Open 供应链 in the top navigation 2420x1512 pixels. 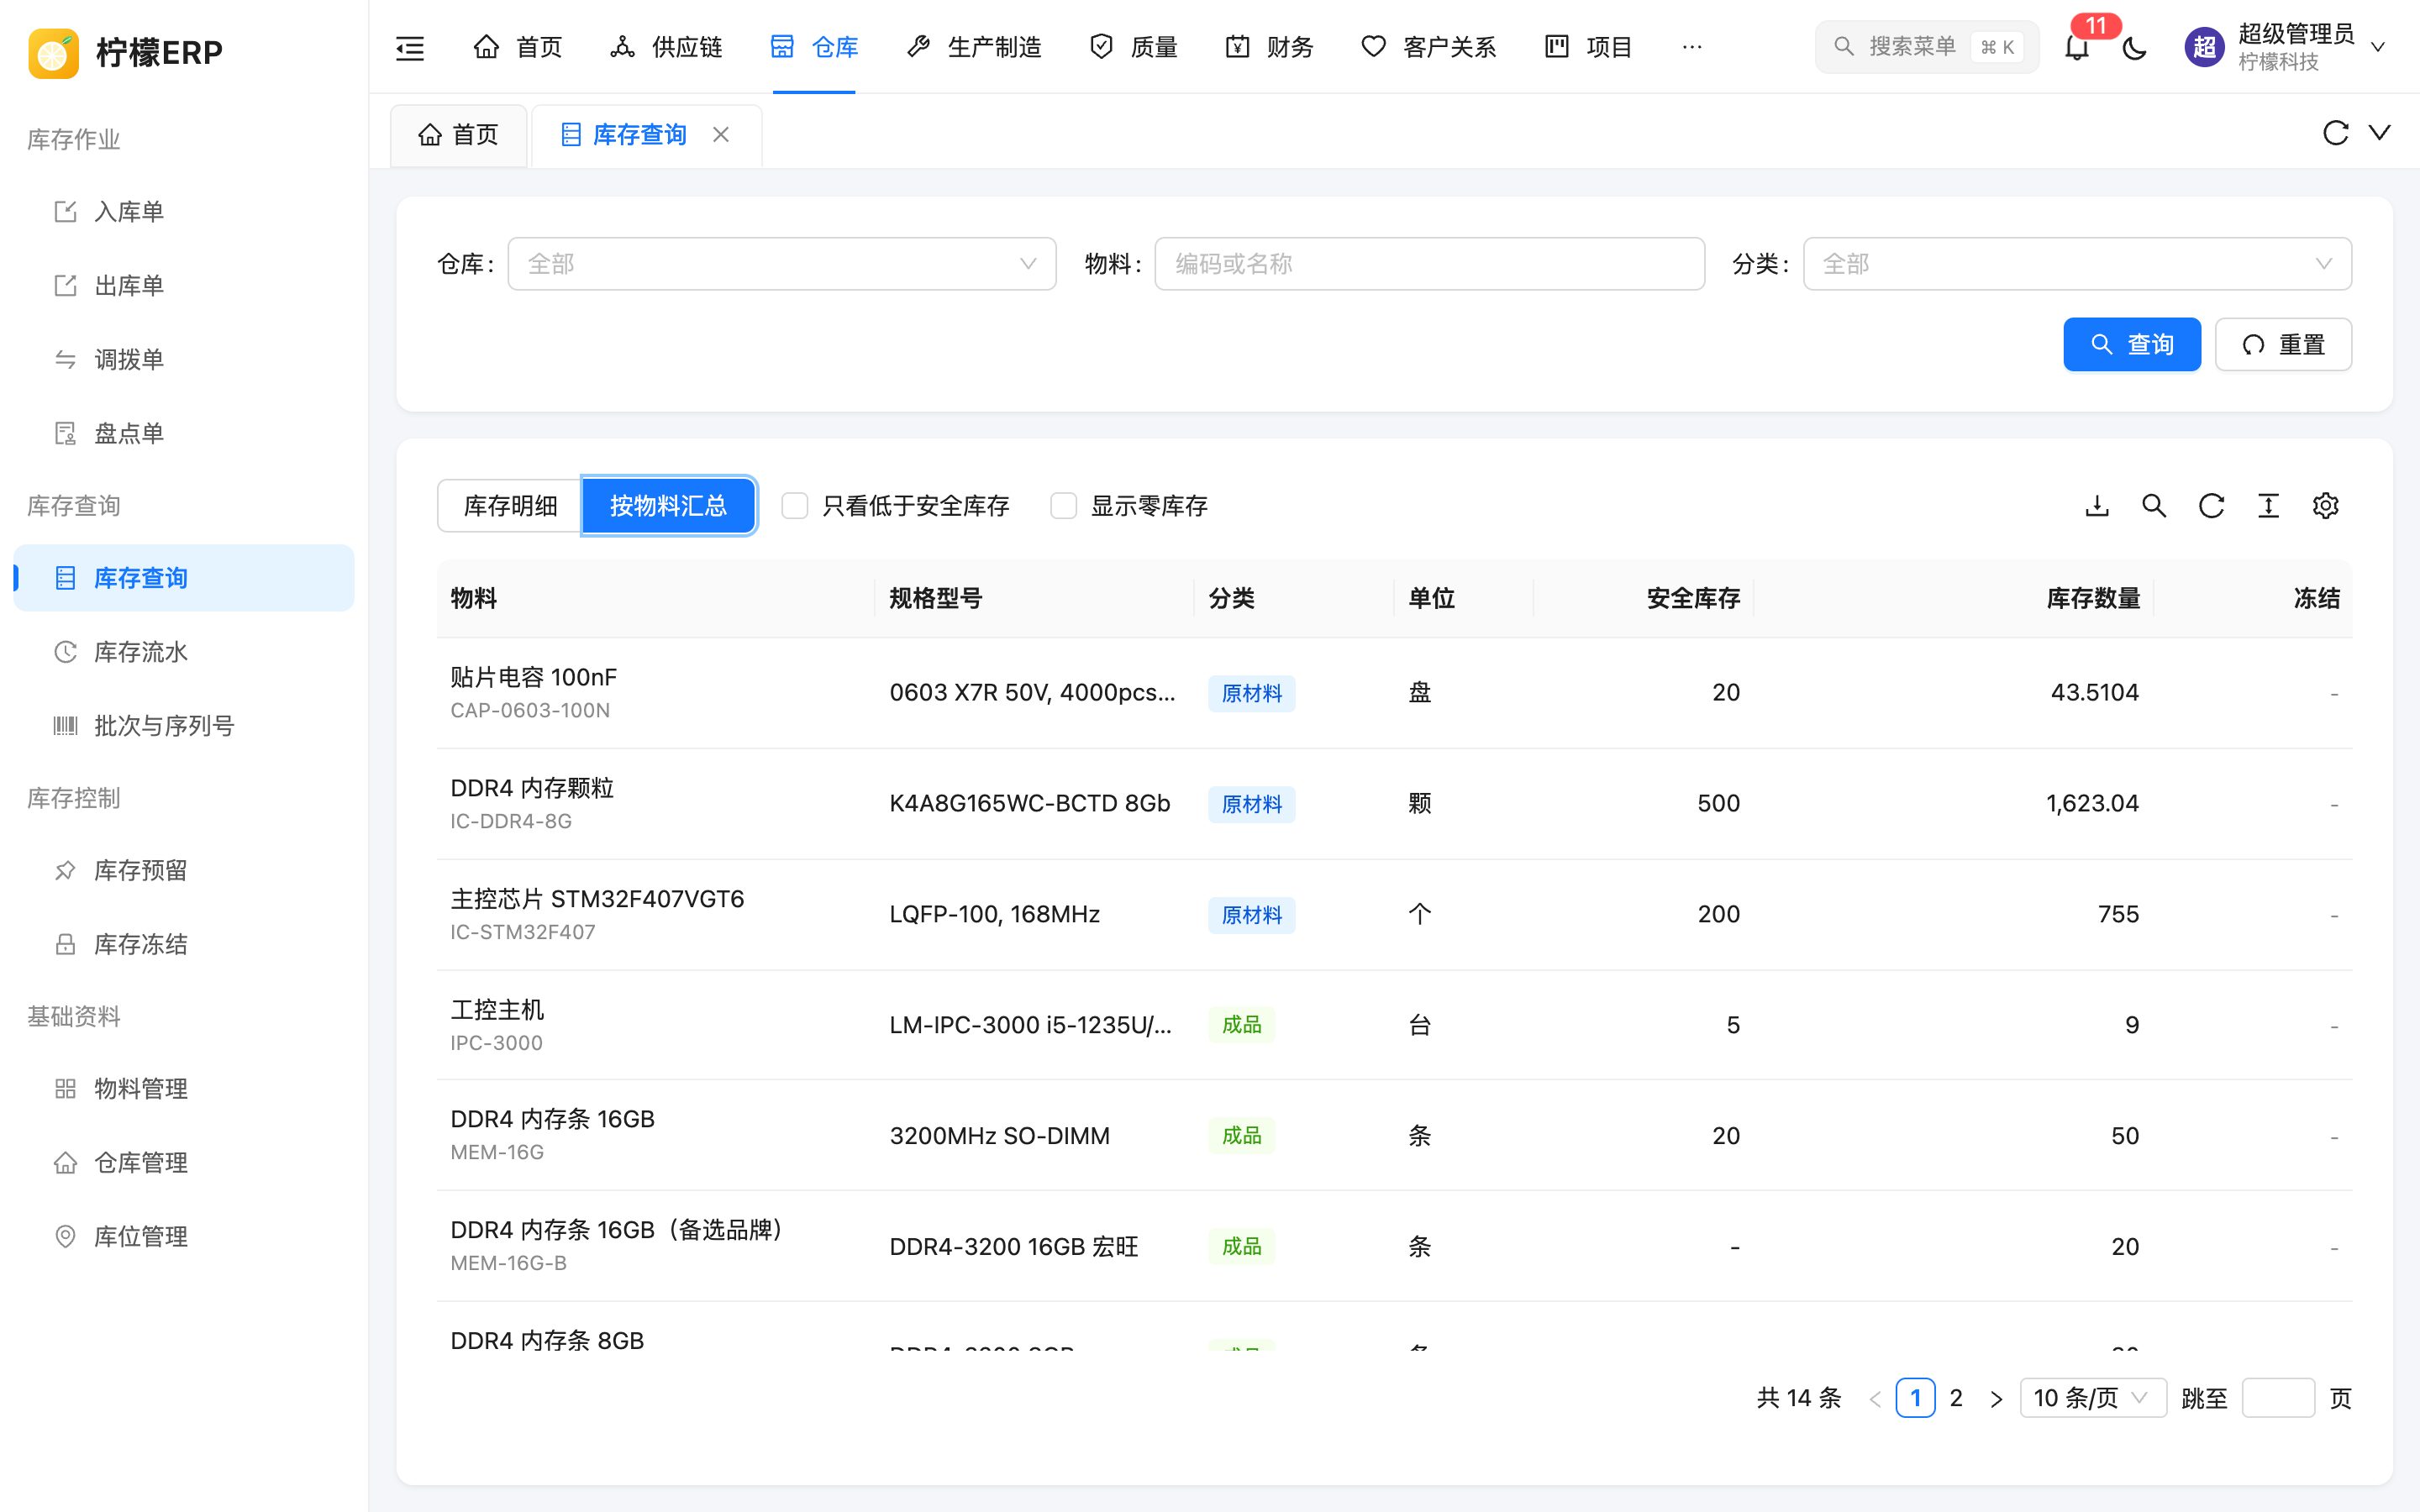tap(666, 47)
